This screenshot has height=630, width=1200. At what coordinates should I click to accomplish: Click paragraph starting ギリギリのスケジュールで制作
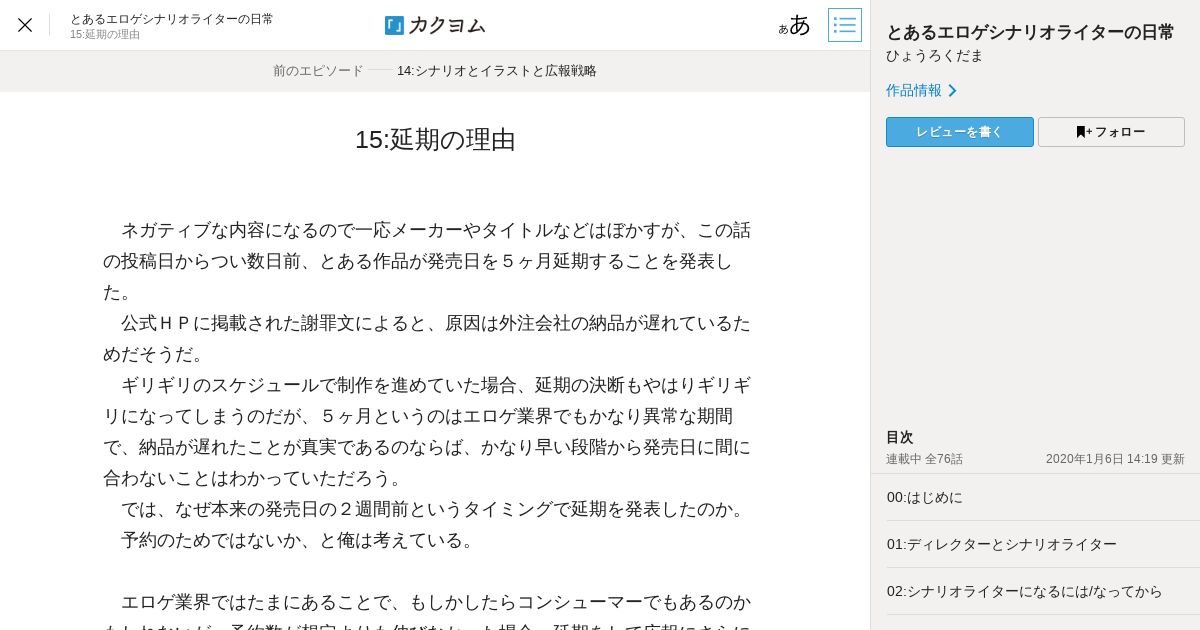[x=427, y=431]
